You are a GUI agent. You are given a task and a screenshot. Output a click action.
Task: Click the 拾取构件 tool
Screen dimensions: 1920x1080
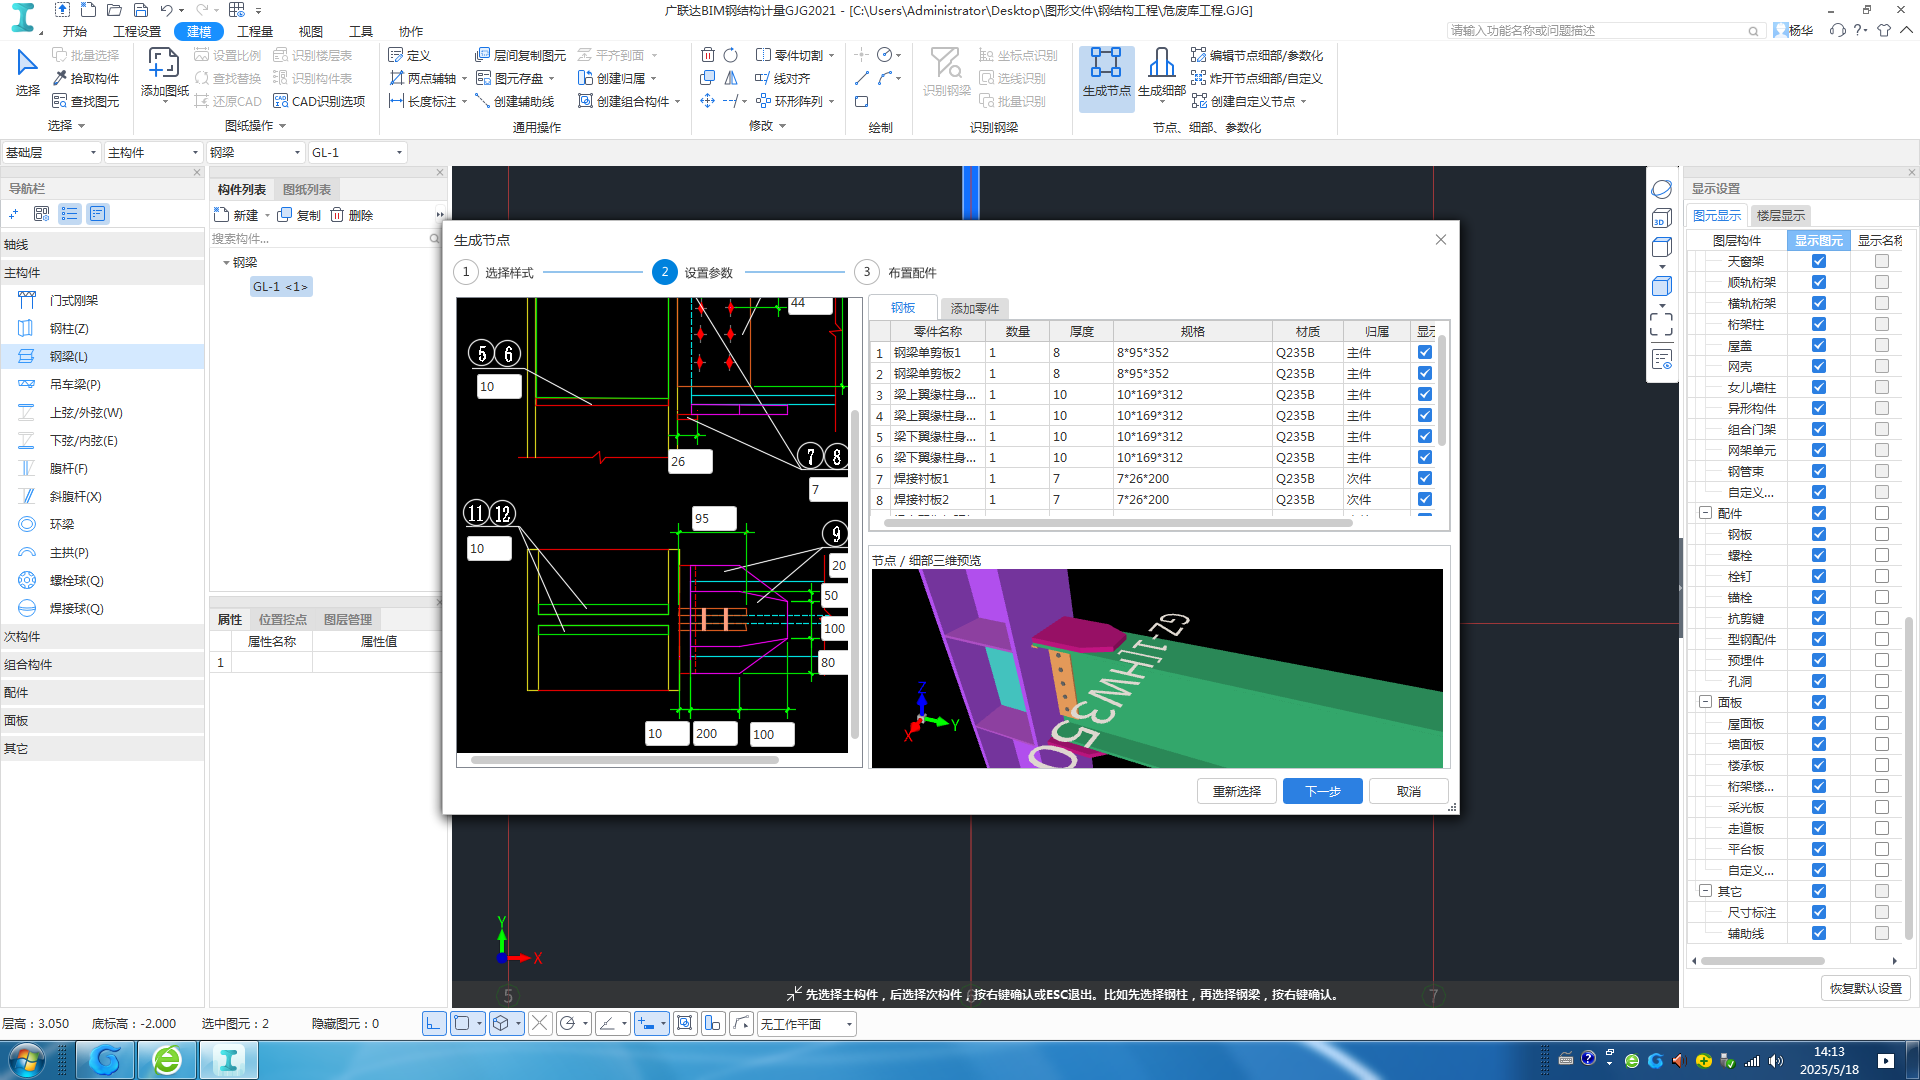click(x=86, y=78)
